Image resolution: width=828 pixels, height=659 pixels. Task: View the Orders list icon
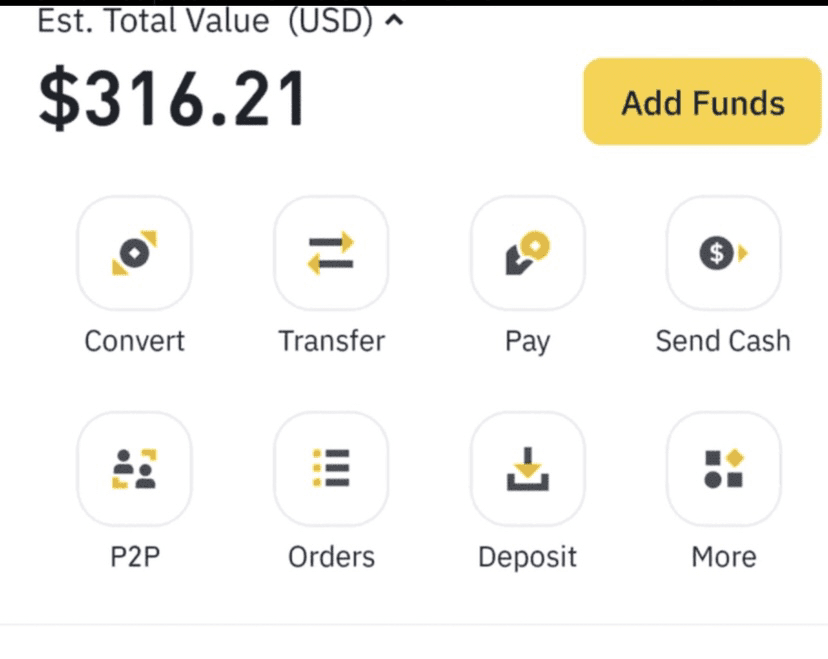pos(331,469)
